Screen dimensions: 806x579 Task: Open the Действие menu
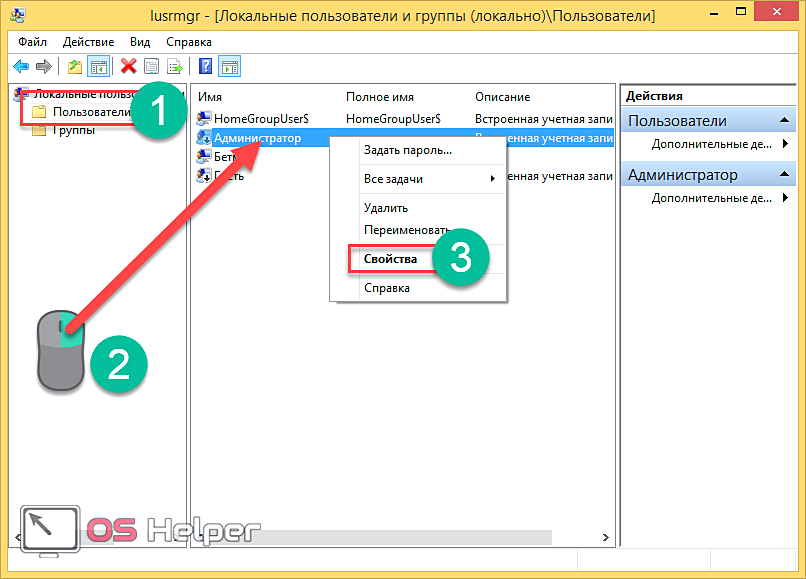88,42
